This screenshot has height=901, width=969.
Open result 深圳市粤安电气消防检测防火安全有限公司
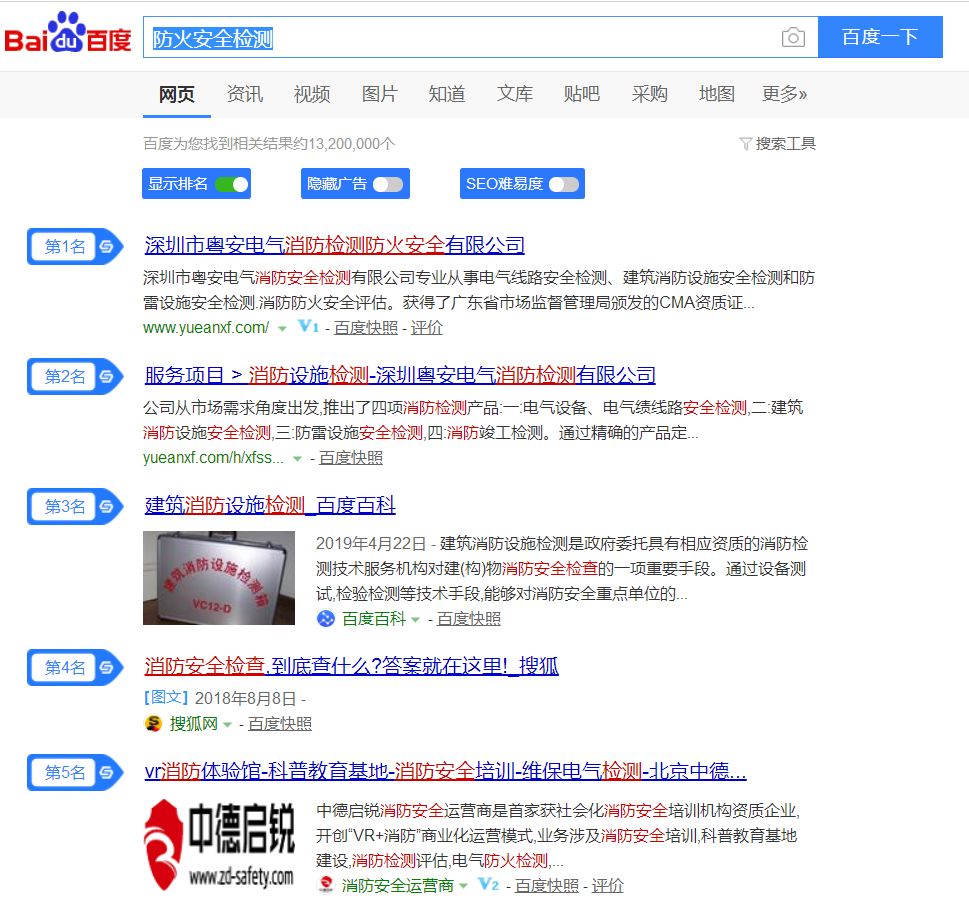pos(334,245)
